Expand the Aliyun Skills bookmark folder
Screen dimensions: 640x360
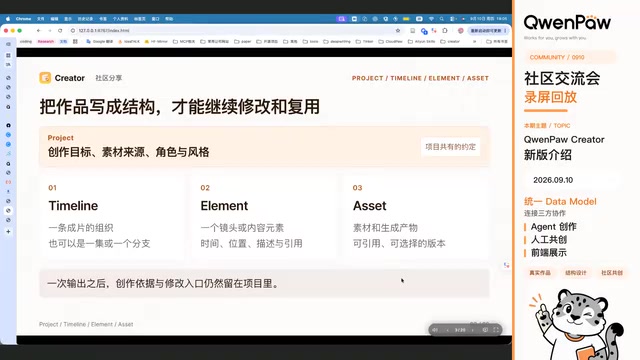[x=422, y=42]
